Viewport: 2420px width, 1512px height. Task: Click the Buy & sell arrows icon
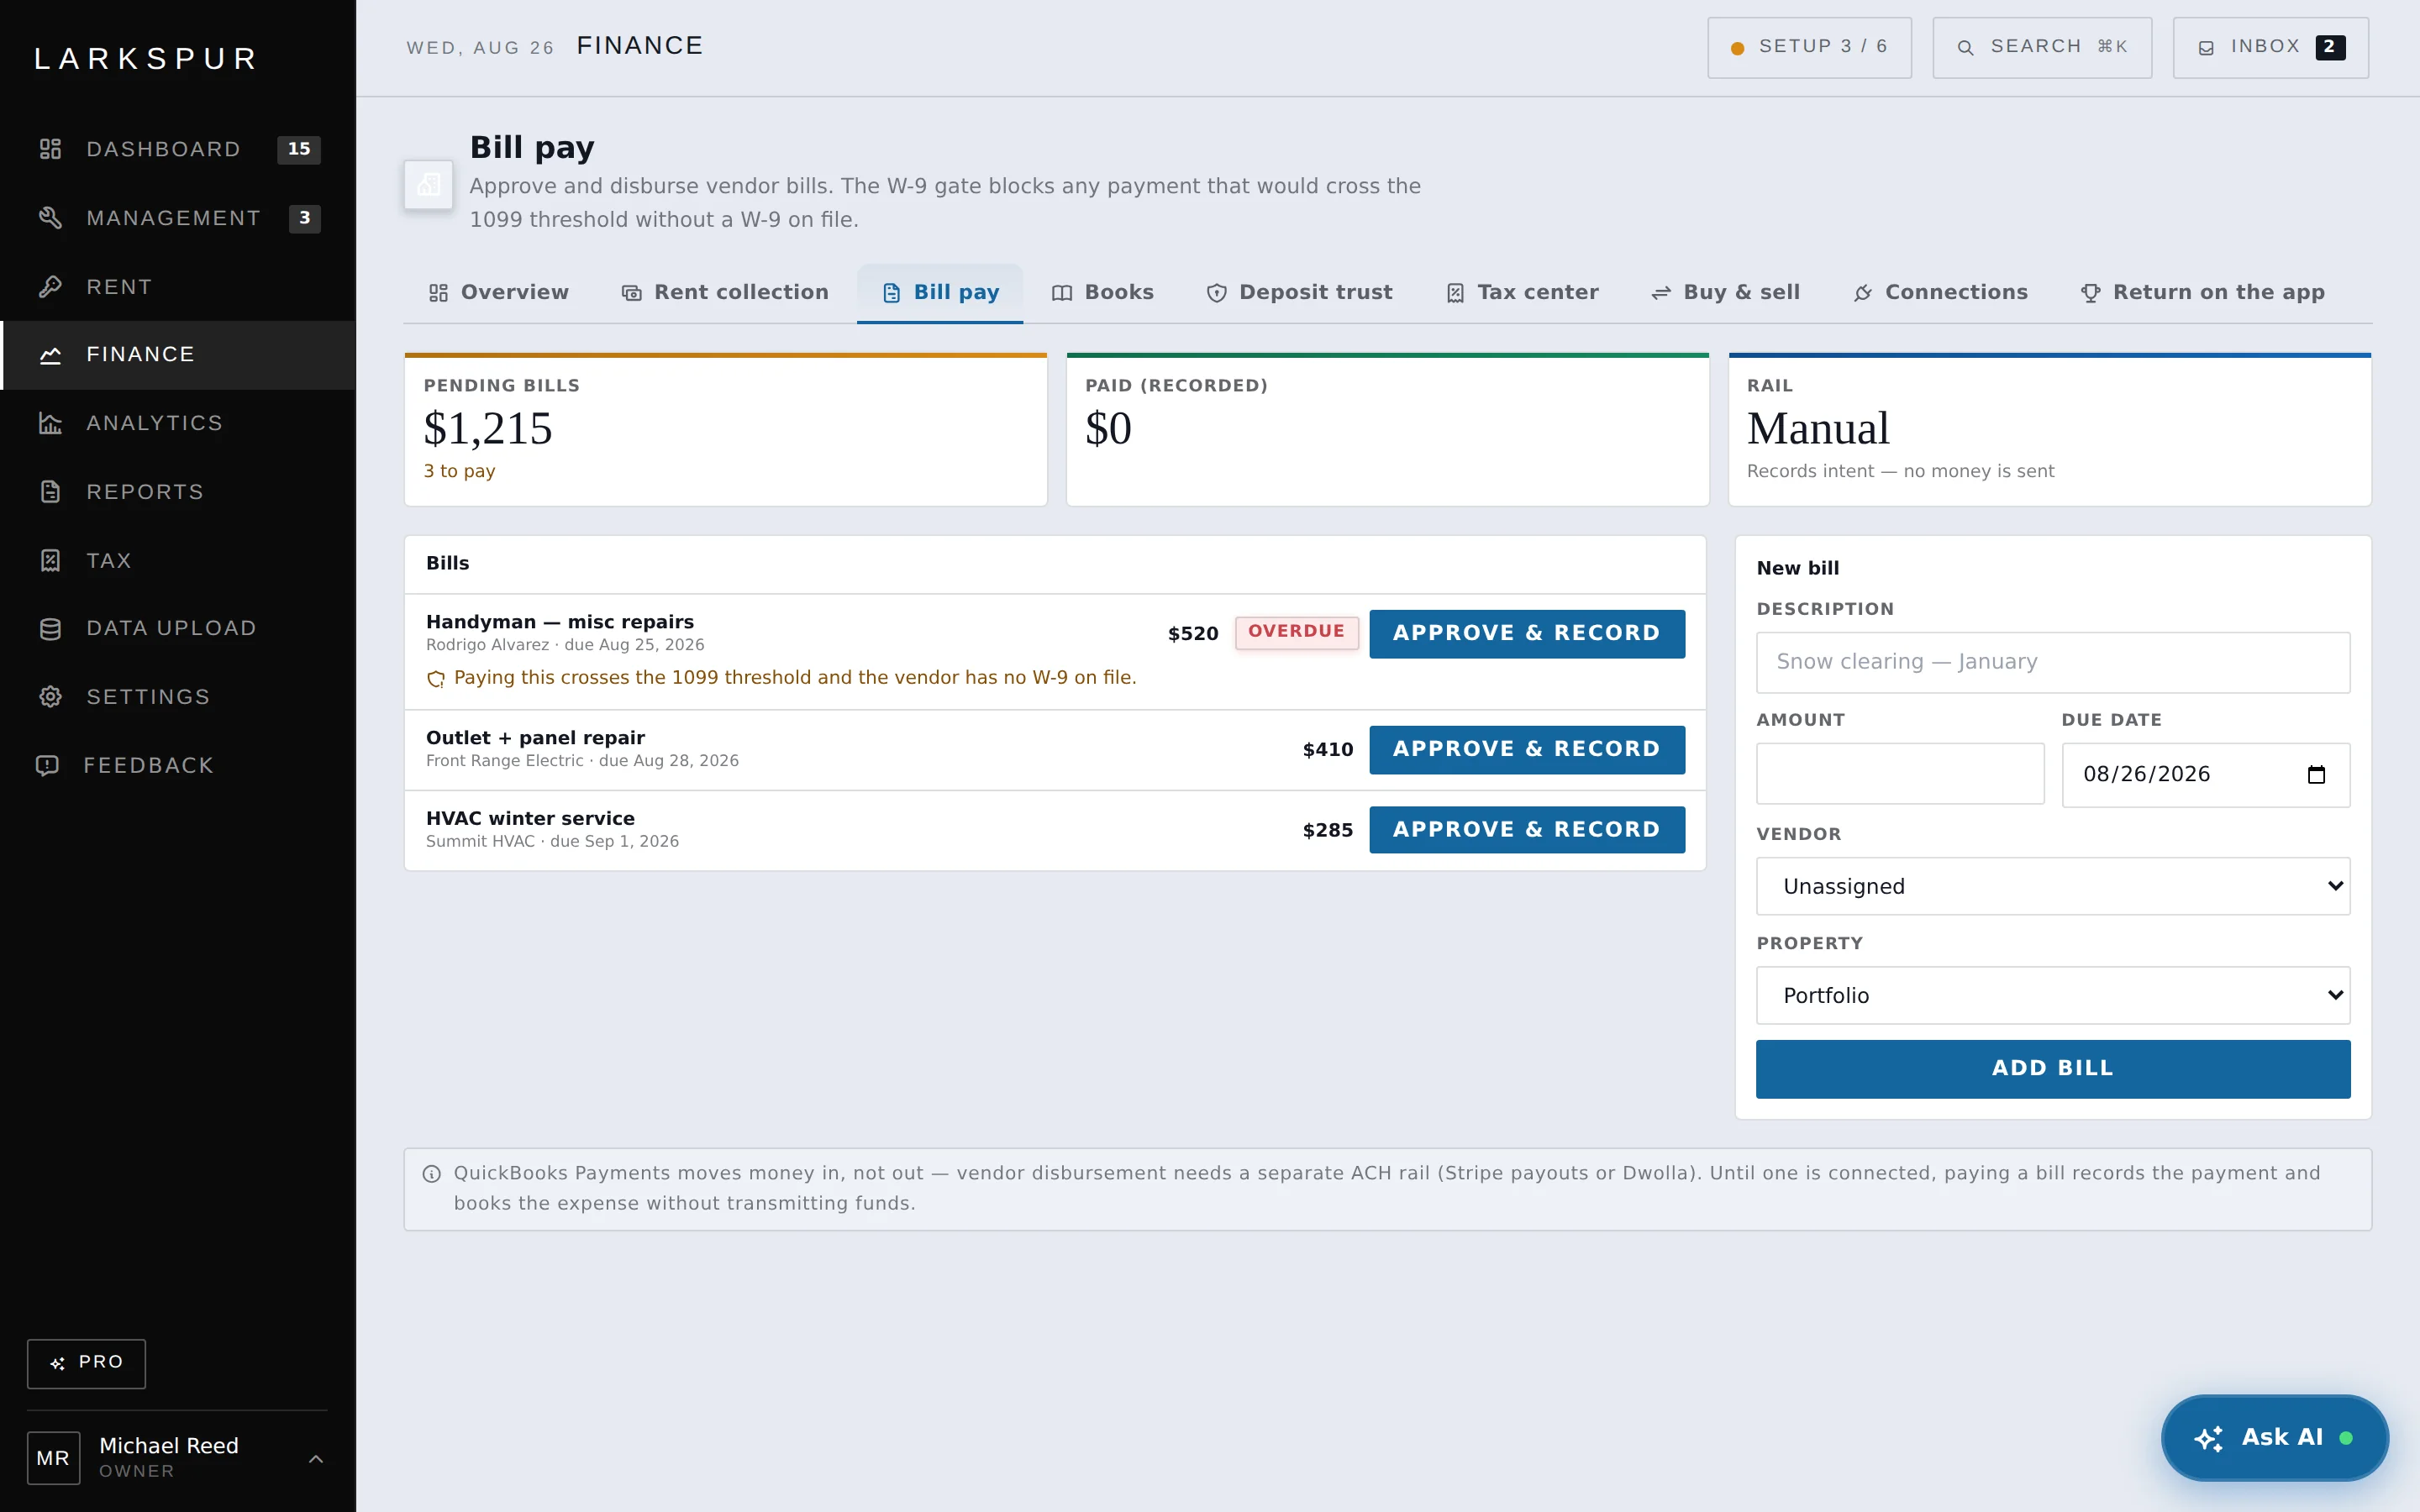coord(1661,293)
